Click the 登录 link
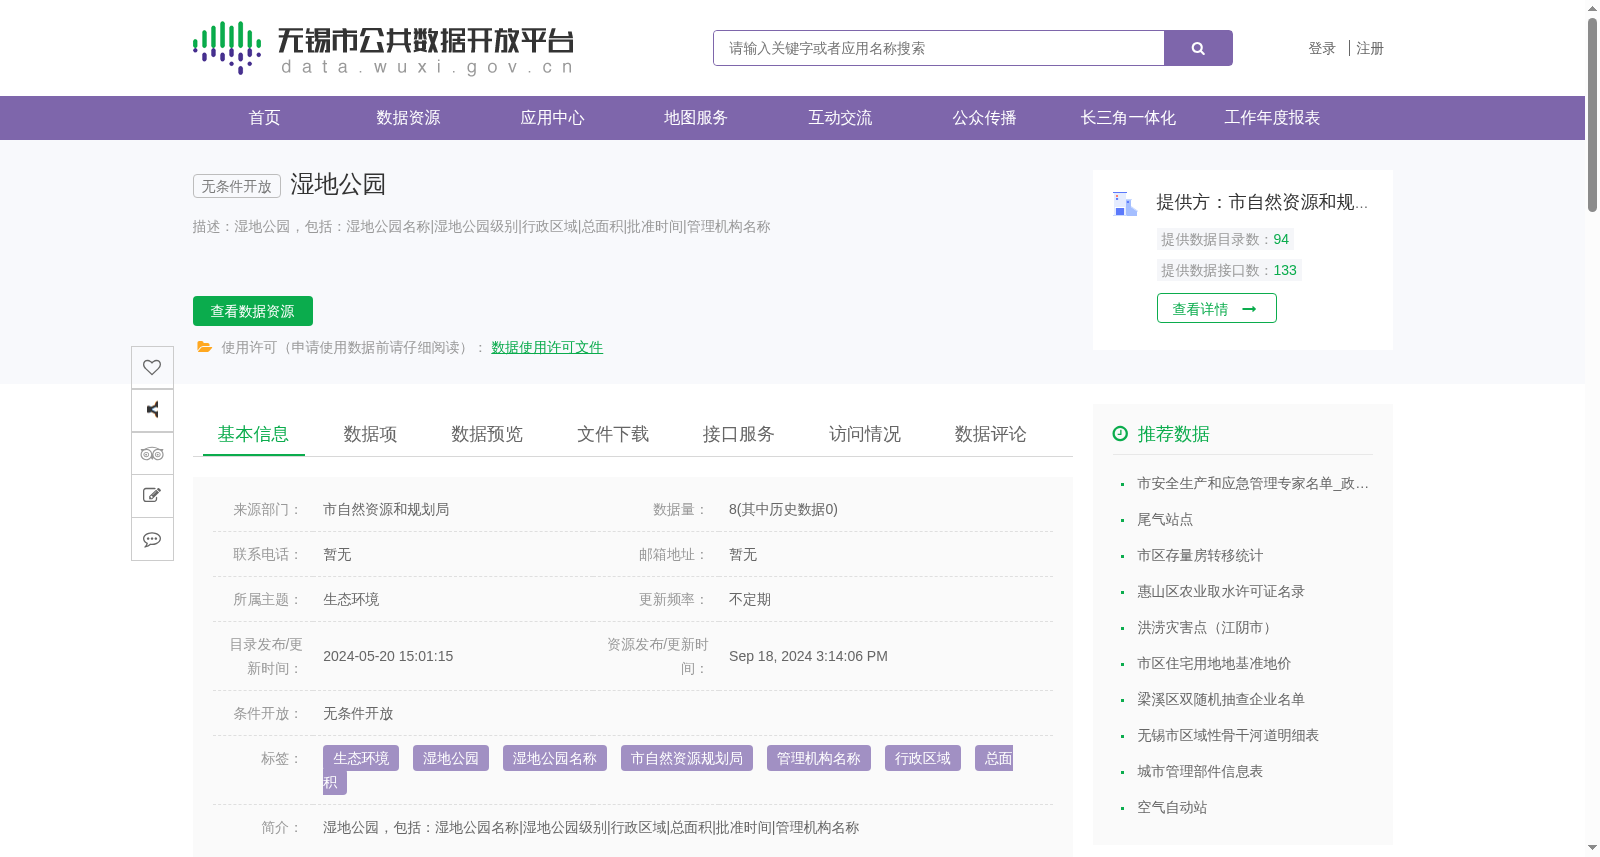Screen dimensions: 1600x857 pos(1322,48)
